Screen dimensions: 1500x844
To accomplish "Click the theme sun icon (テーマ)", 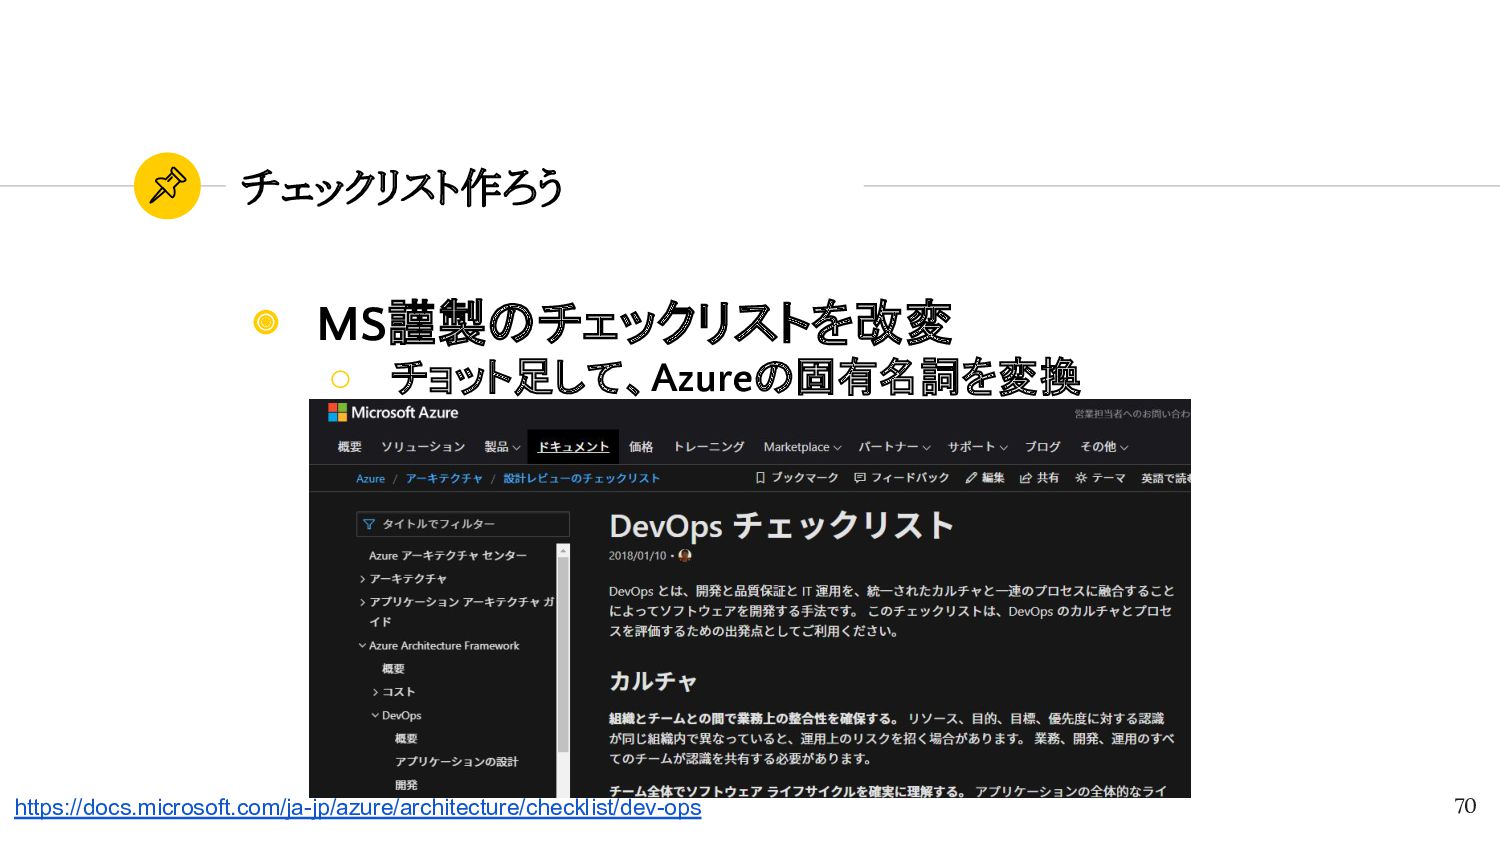I will point(1081,478).
